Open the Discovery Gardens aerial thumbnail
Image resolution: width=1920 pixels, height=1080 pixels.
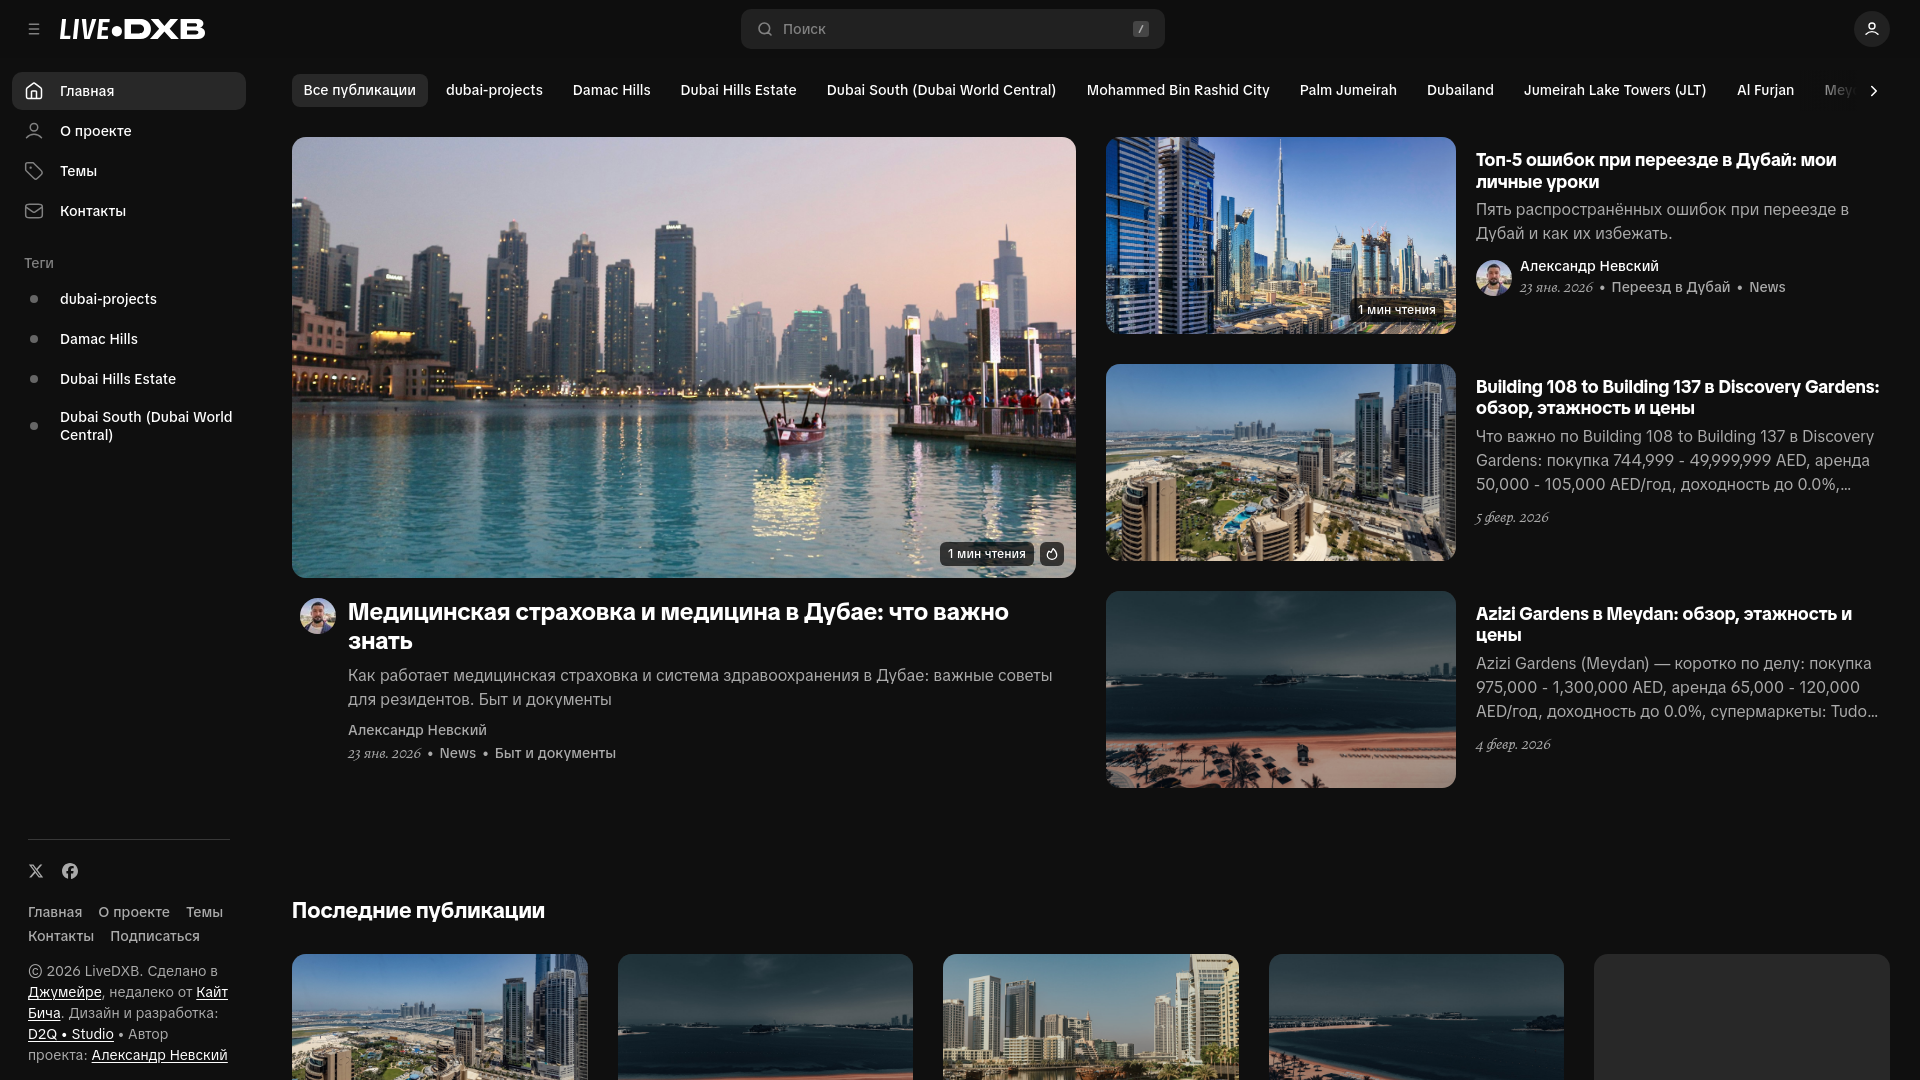1281,462
